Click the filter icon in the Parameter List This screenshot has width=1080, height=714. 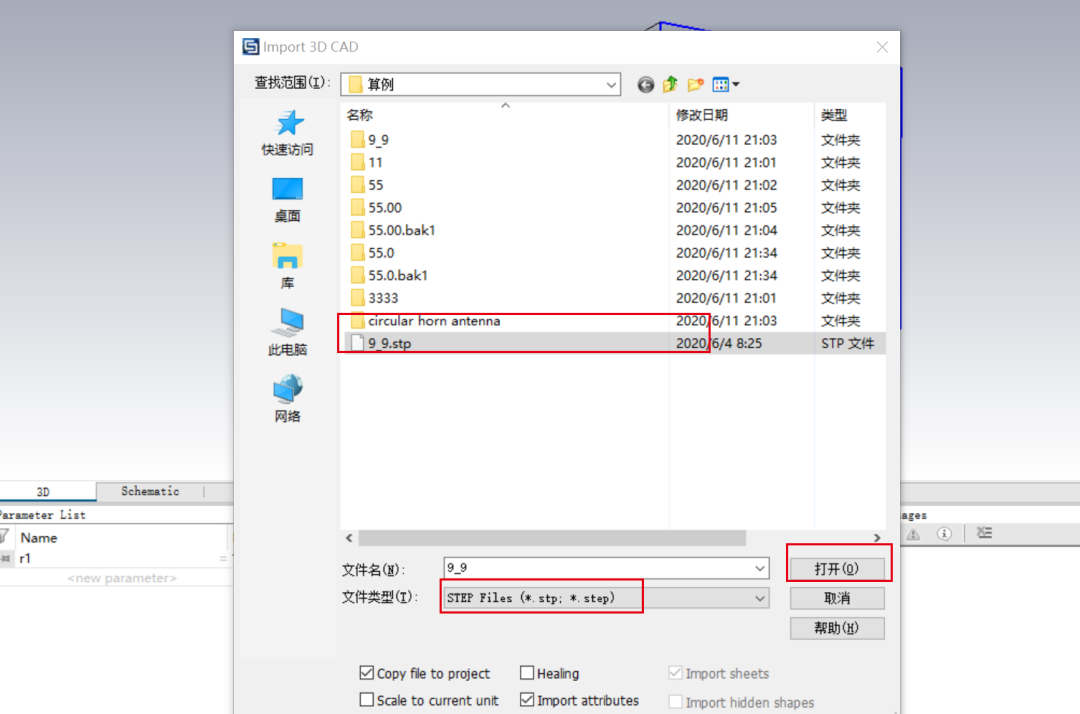coord(4,536)
